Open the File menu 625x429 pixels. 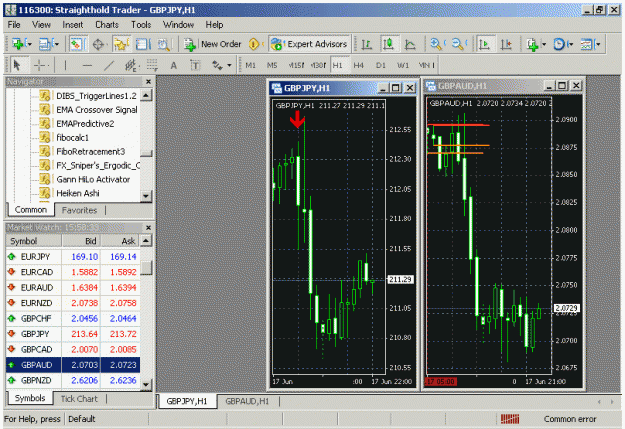click(x=14, y=25)
